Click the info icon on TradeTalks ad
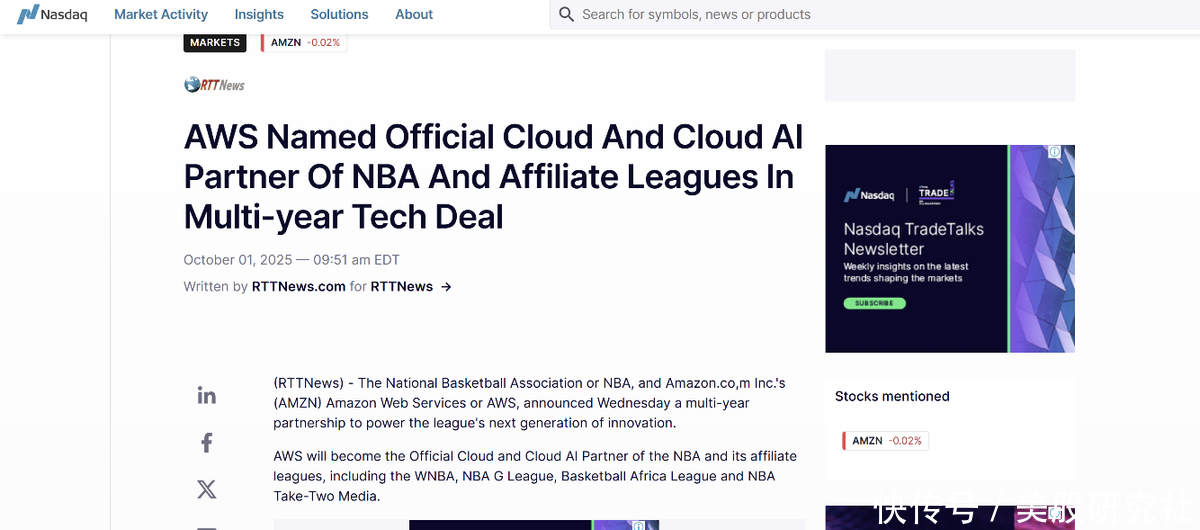This screenshot has width=1200, height=530. (x=1054, y=152)
